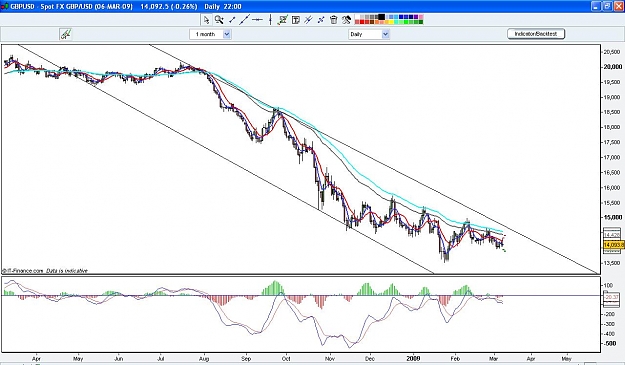The height and width of the screenshot is (365, 625).
Task: Click the GBPUSD window title icon
Action: coord(4,6)
